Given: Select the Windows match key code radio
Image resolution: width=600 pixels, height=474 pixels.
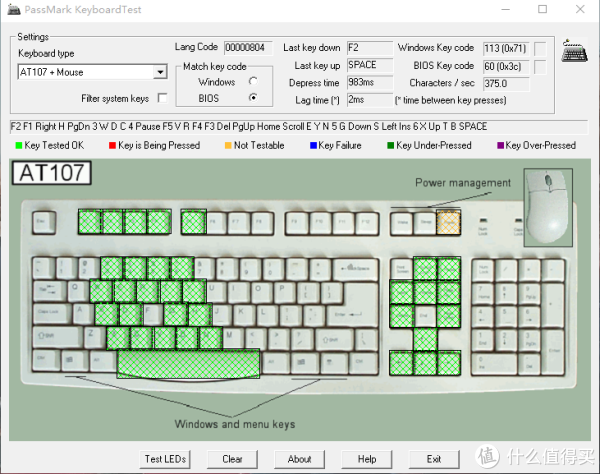Looking at the screenshot, I should [x=253, y=81].
